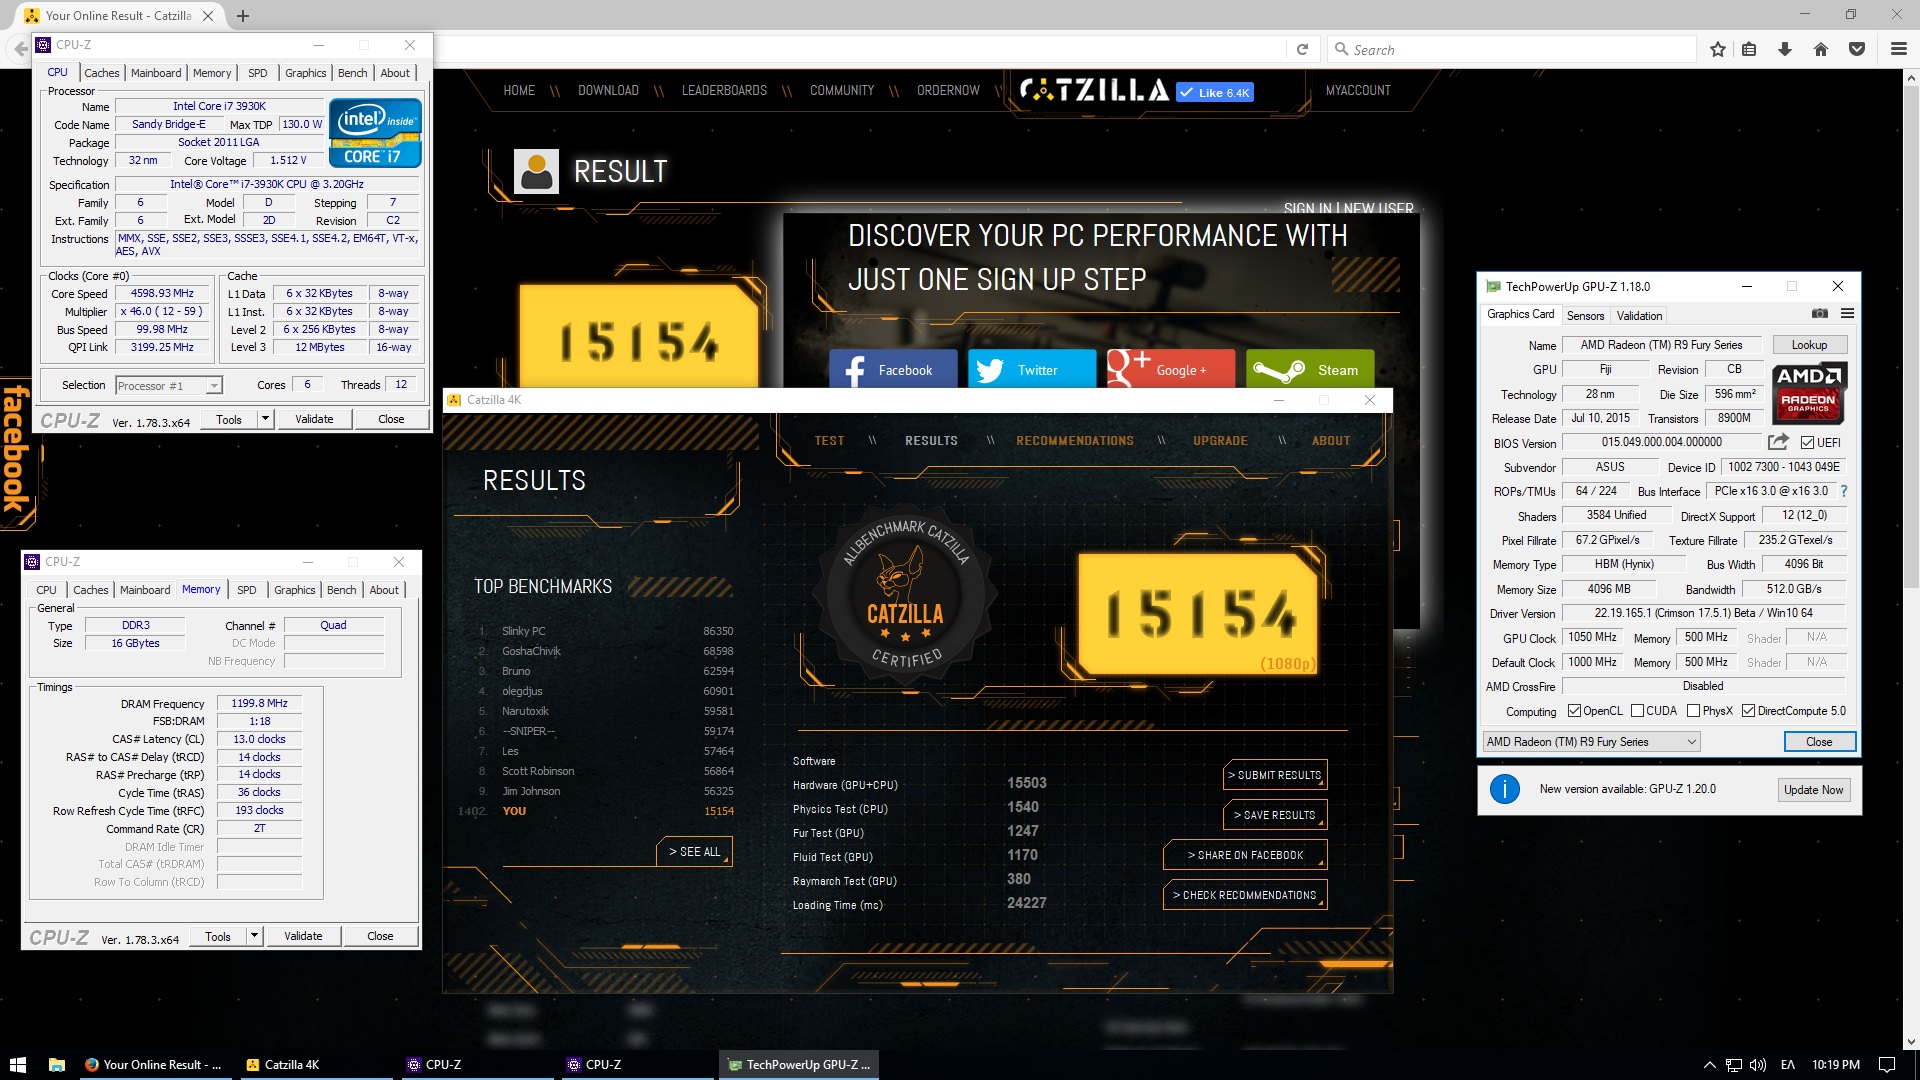Toggle the PhysX checkbox
The height and width of the screenshot is (1080, 1920).
point(1693,711)
